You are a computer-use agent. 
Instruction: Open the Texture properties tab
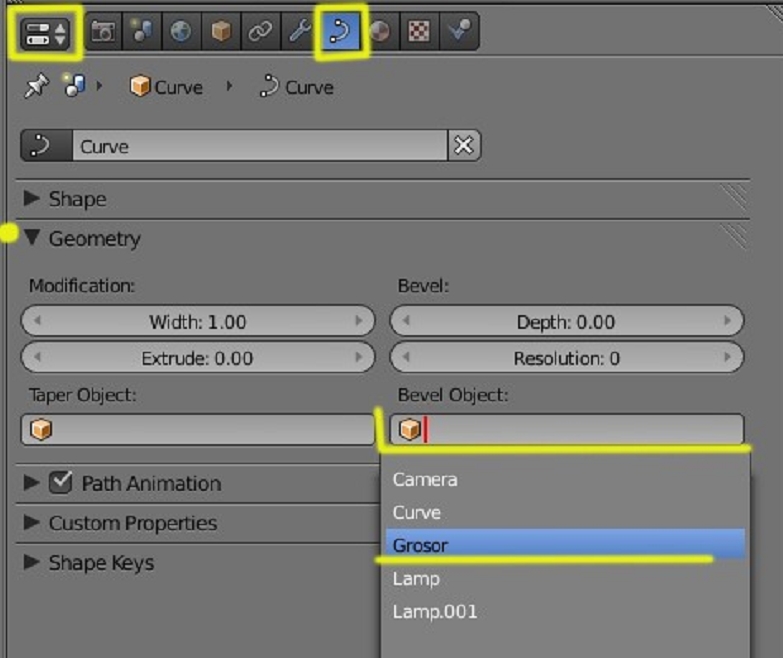click(418, 32)
